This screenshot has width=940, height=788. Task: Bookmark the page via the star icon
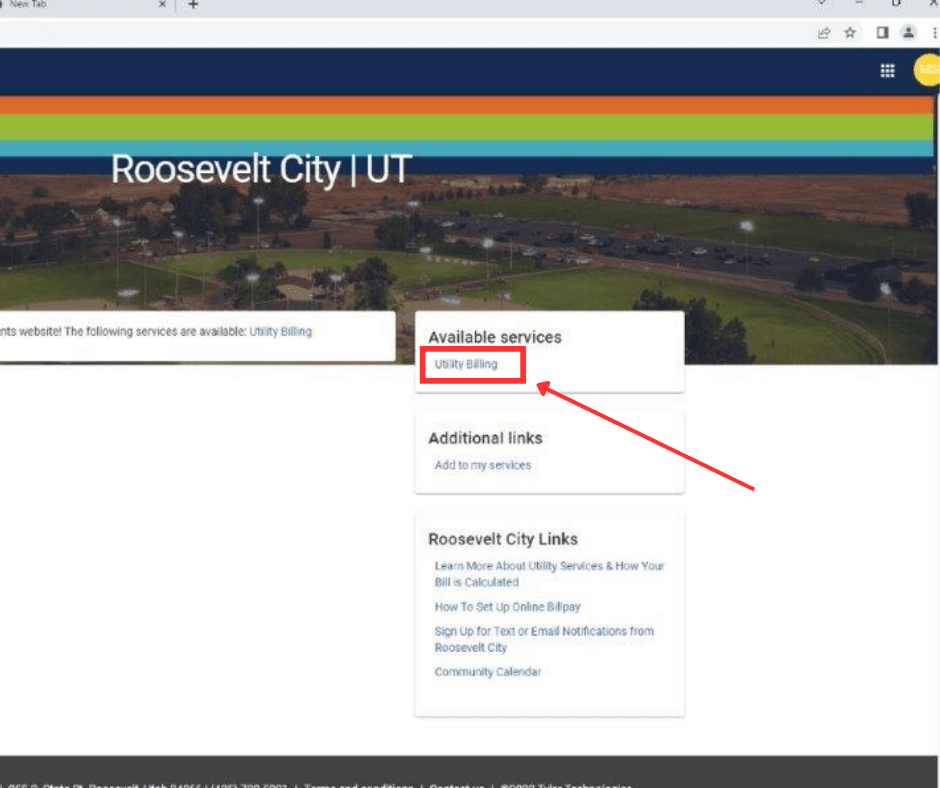850,32
